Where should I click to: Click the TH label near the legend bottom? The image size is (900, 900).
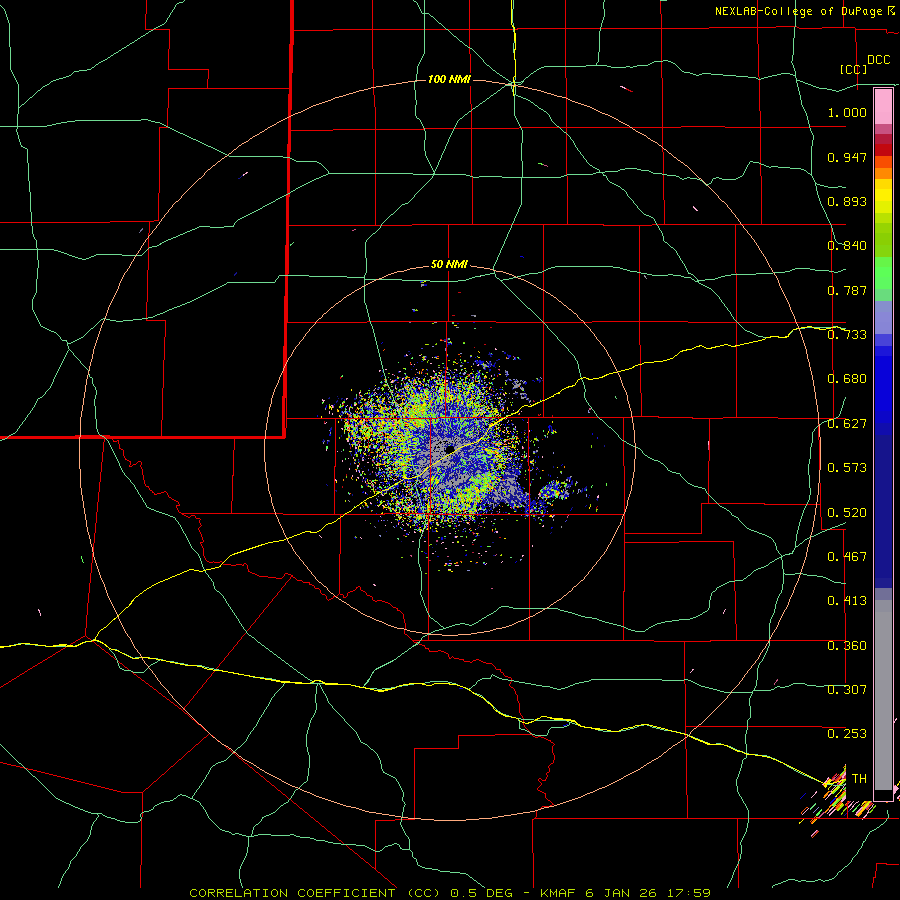(859, 778)
